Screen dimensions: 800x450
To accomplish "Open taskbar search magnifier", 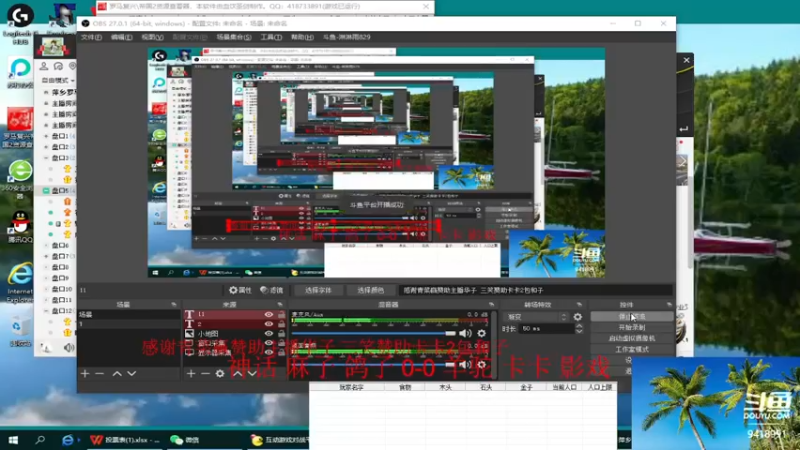I will pos(40,439).
